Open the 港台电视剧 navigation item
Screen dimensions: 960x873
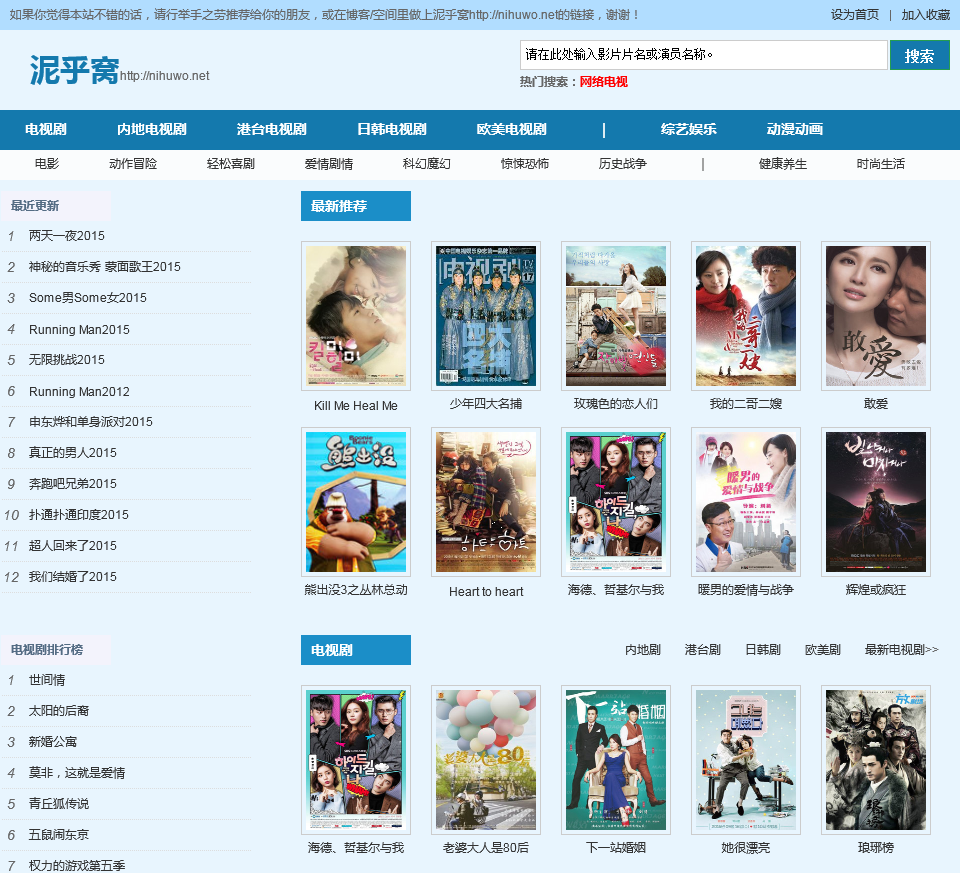(x=271, y=129)
